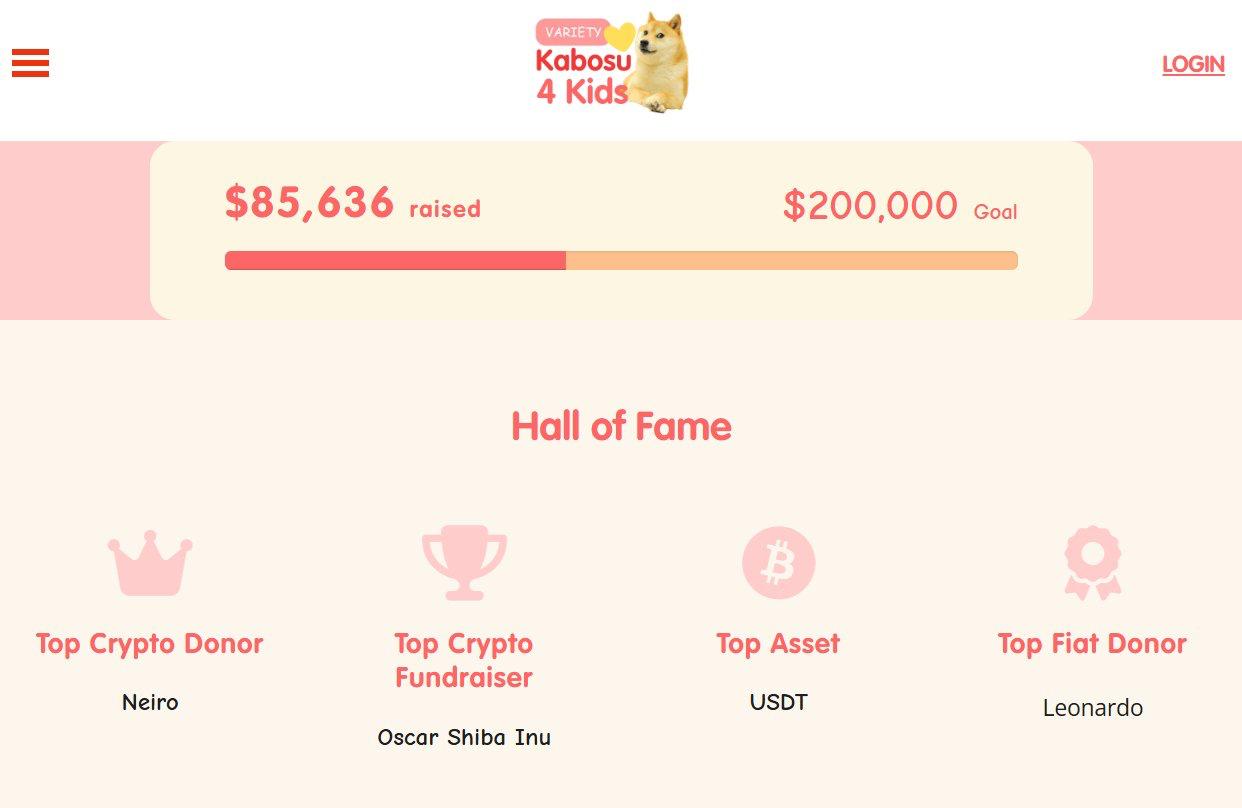Select the donor name Neiro
Viewport: 1242px width, 808px height.
click(150, 702)
